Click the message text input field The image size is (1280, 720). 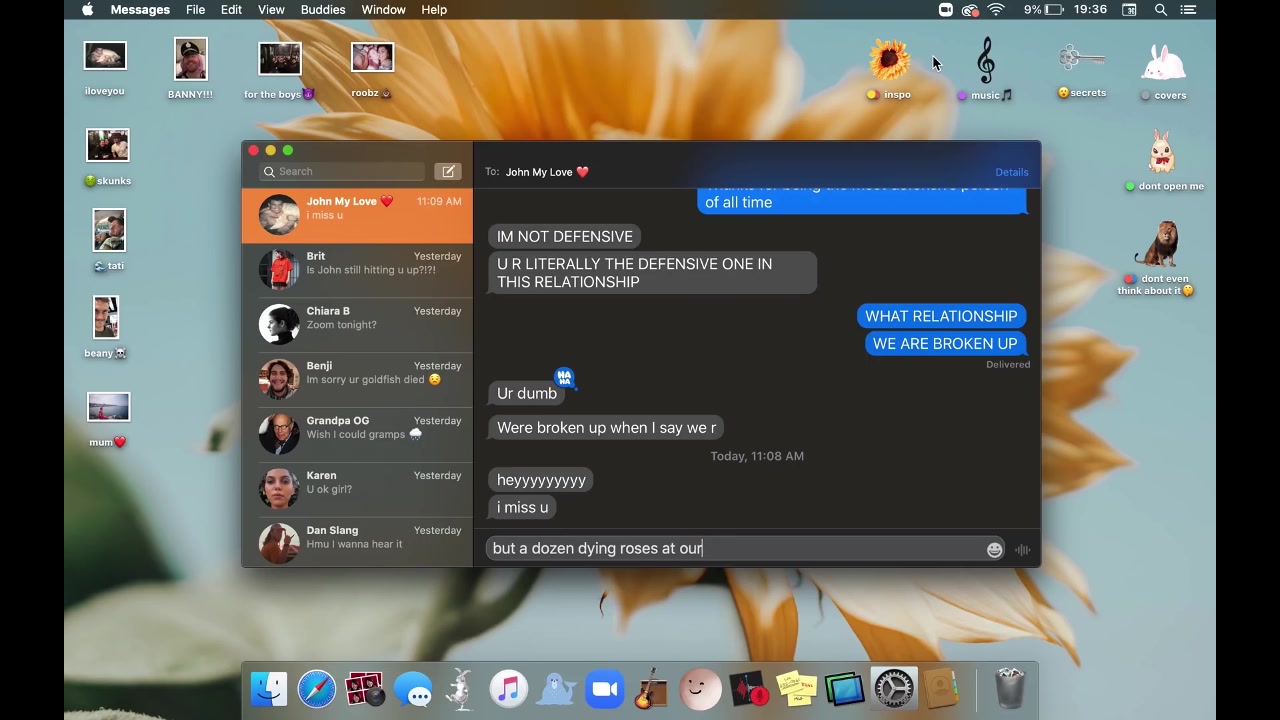tap(735, 549)
